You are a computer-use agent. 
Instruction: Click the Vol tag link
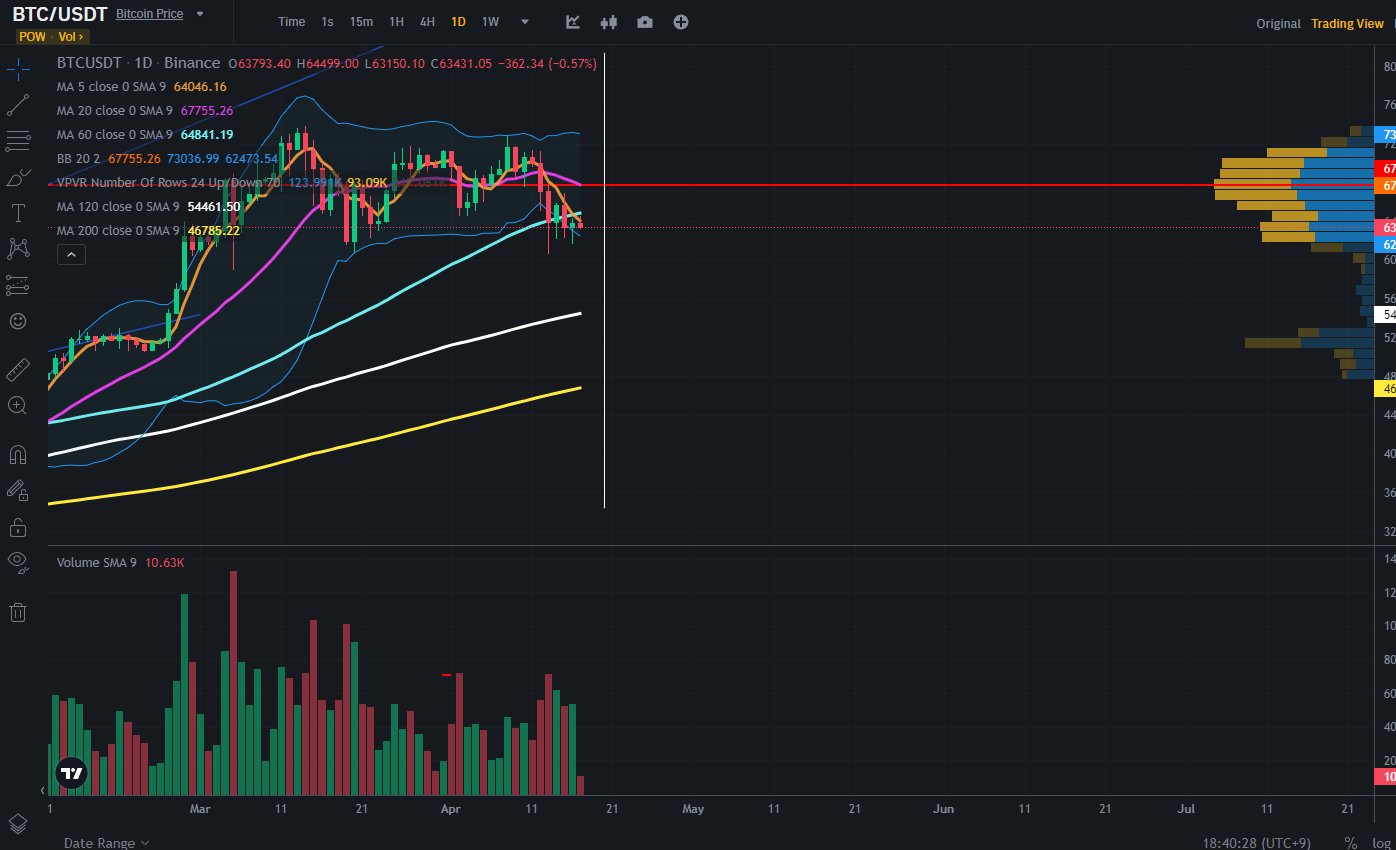72,37
